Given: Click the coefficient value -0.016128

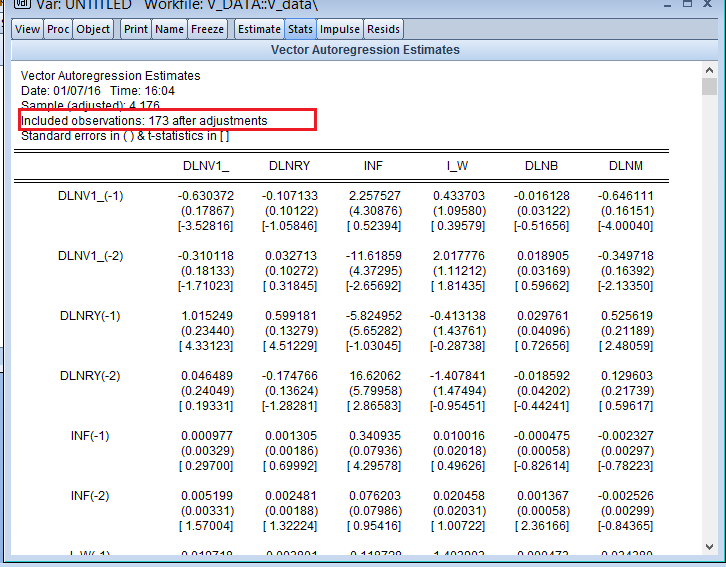Looking at the screenshot, I should pyautogui.click(x=541, y=196).
